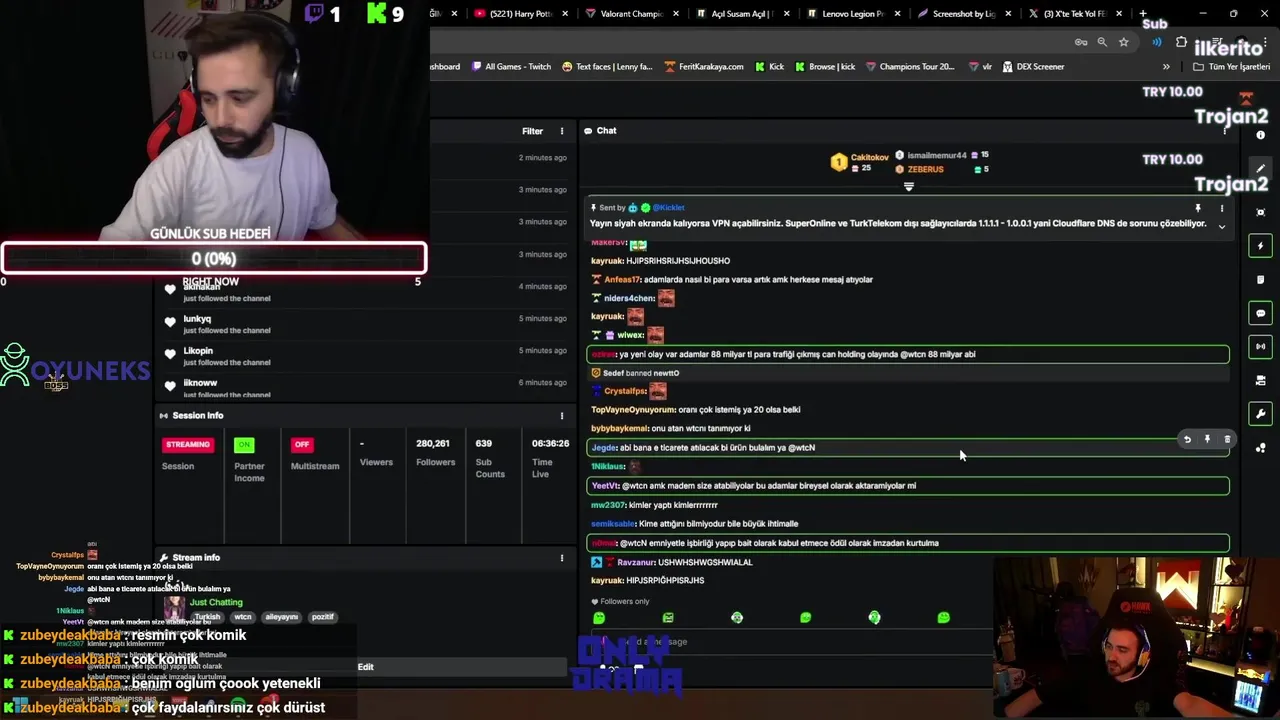Click the zoom magnifier icon in address bar
The width and height of the screenshot is (1280, 720).
point(1102,42)
